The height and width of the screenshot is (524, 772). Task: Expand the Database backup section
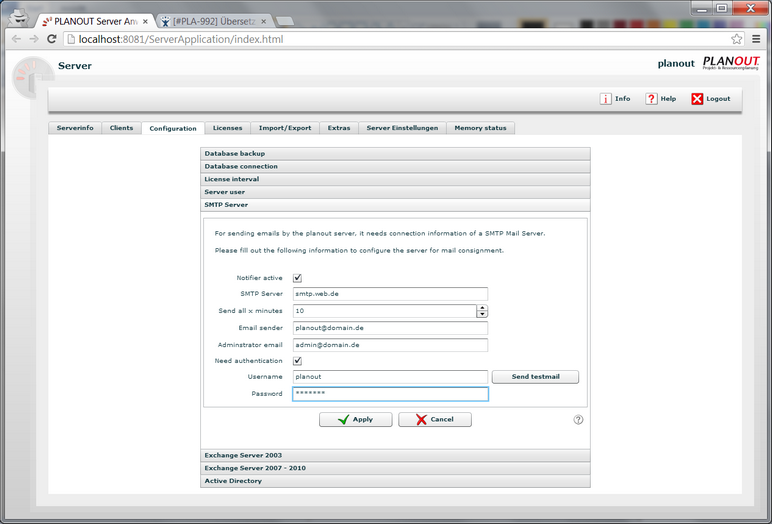pyautogui.click(x=395, y=154)
